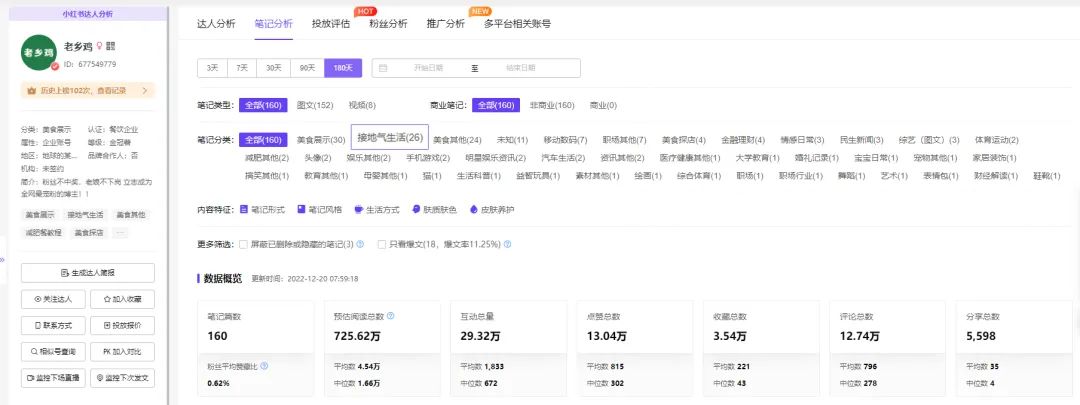Open the QR code icon beside 老乡鸡

tap(111, 46)
